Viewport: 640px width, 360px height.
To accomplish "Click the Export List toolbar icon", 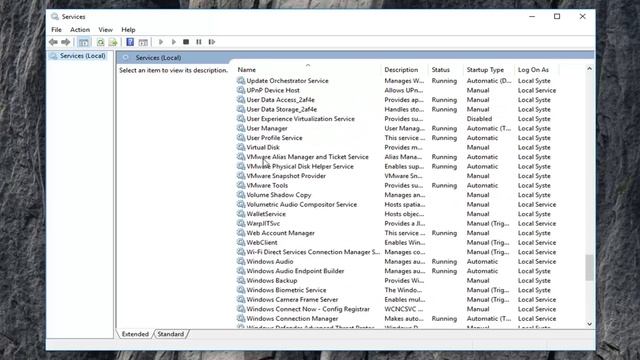I will click(113, 42).
